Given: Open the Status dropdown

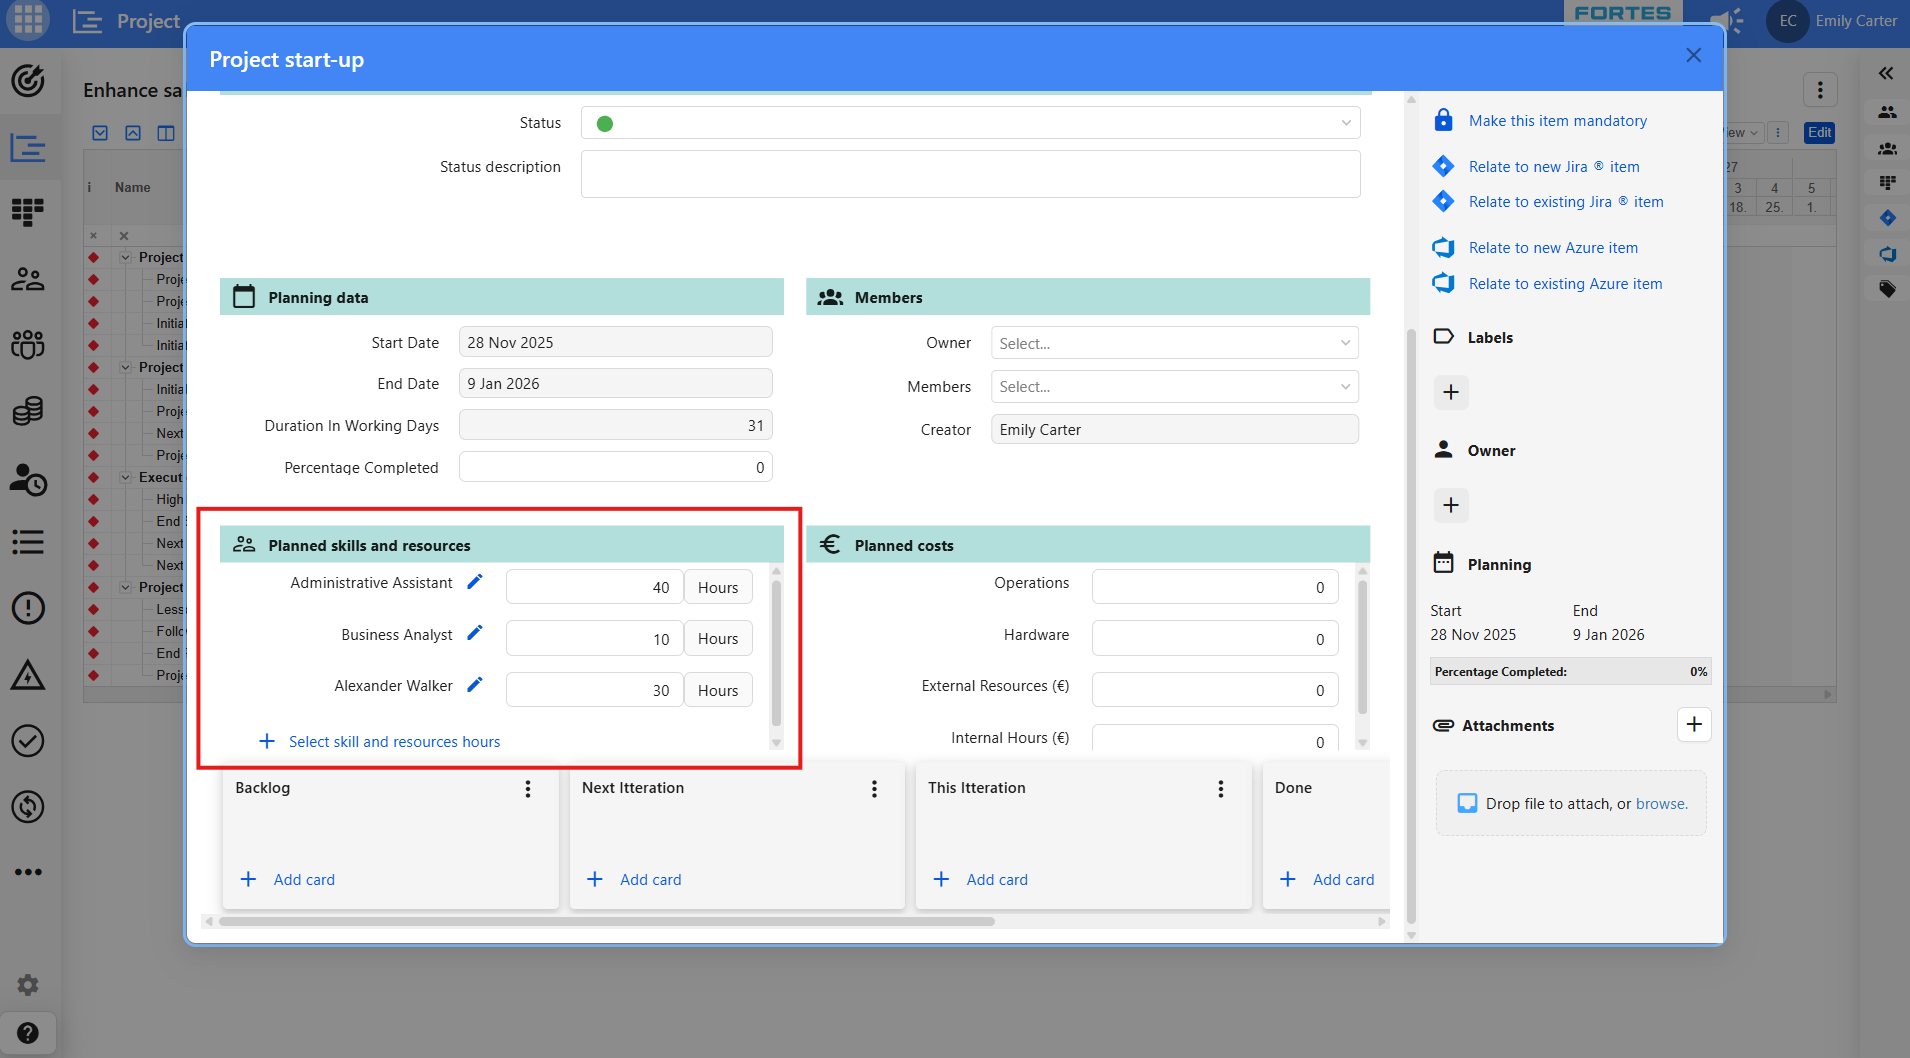Looking at the screenshot, I should tap(970, 123).
